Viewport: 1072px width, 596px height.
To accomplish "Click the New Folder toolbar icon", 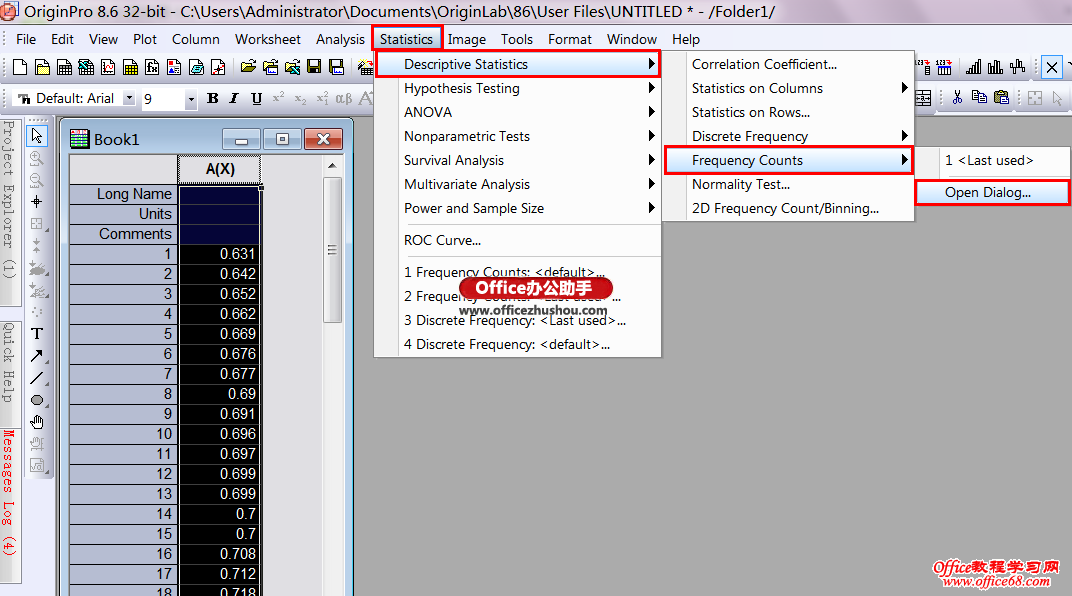I will [42, 67].
